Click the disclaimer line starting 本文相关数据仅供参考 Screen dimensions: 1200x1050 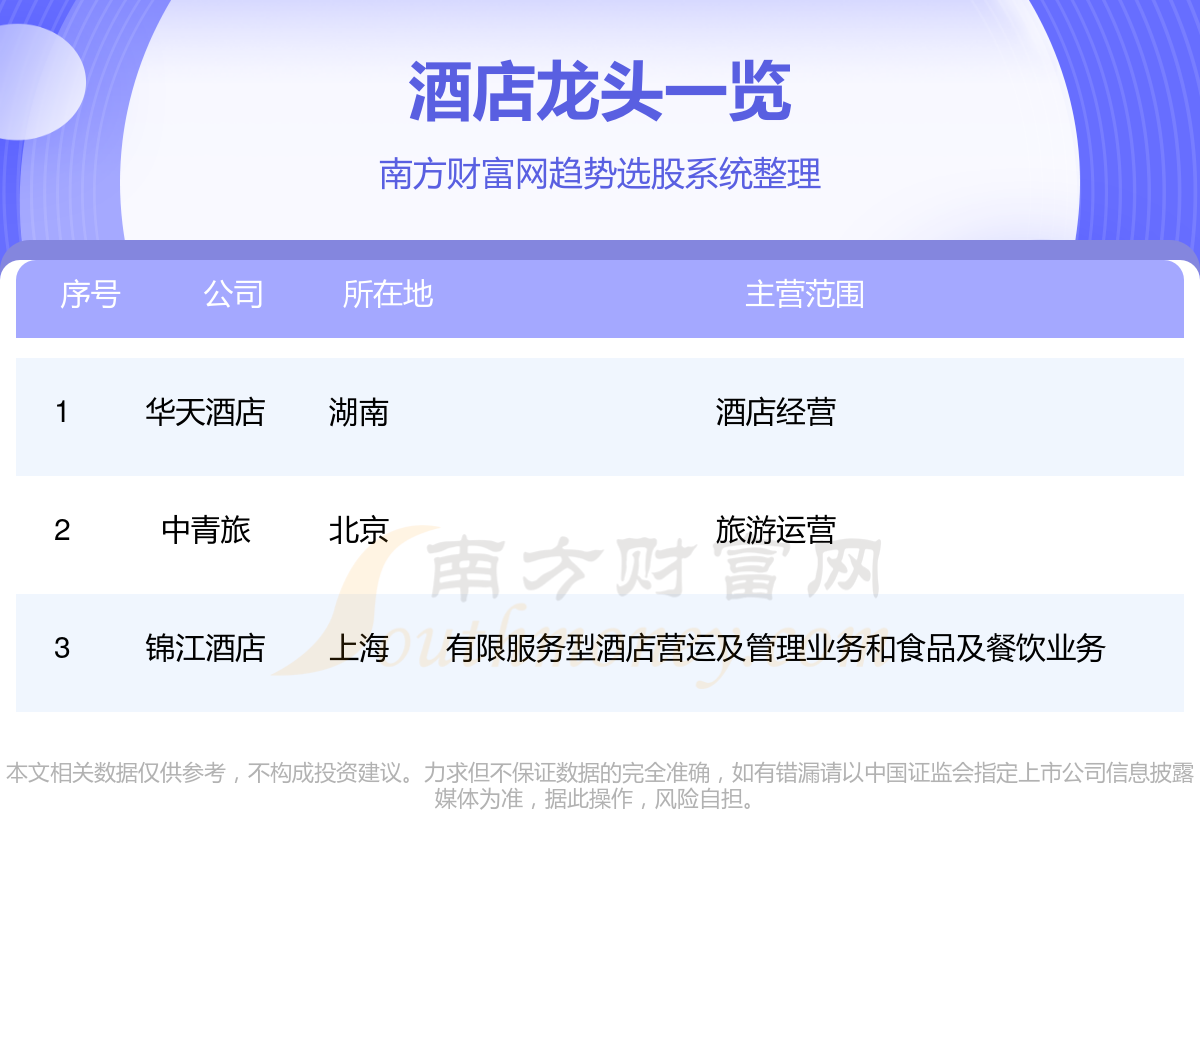tap(600, 773)
